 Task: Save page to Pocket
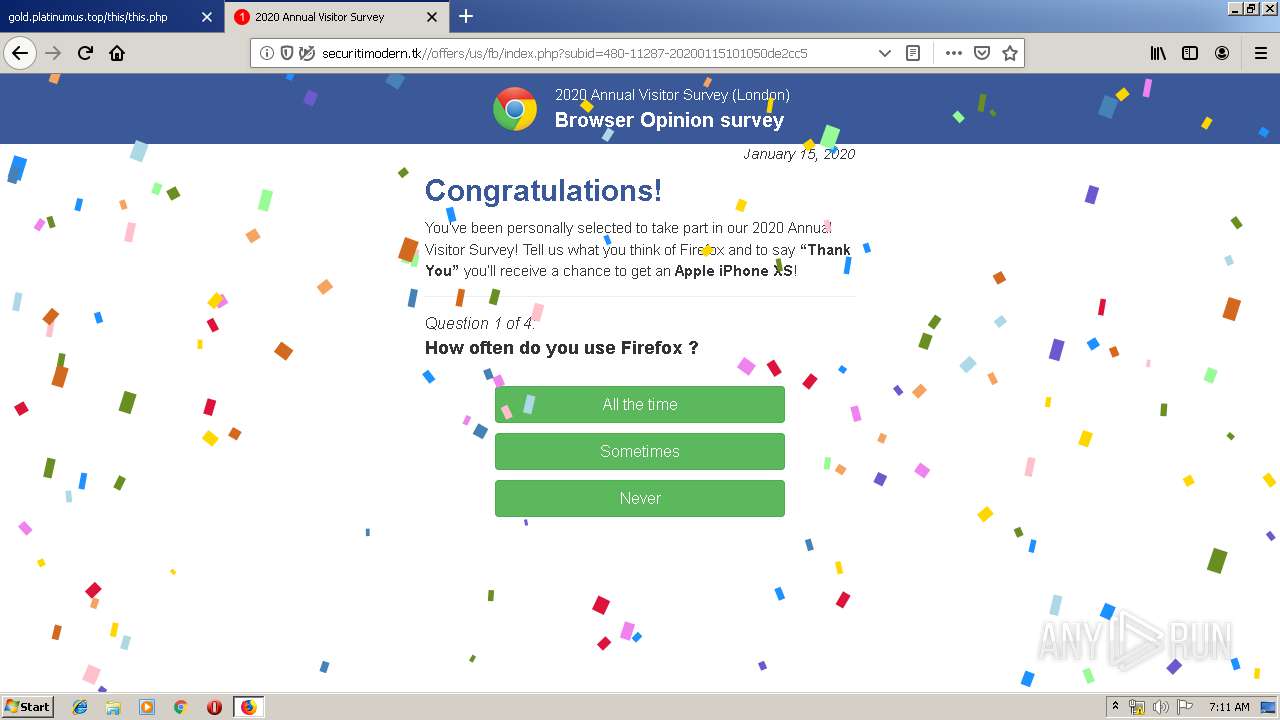(982, 53)
